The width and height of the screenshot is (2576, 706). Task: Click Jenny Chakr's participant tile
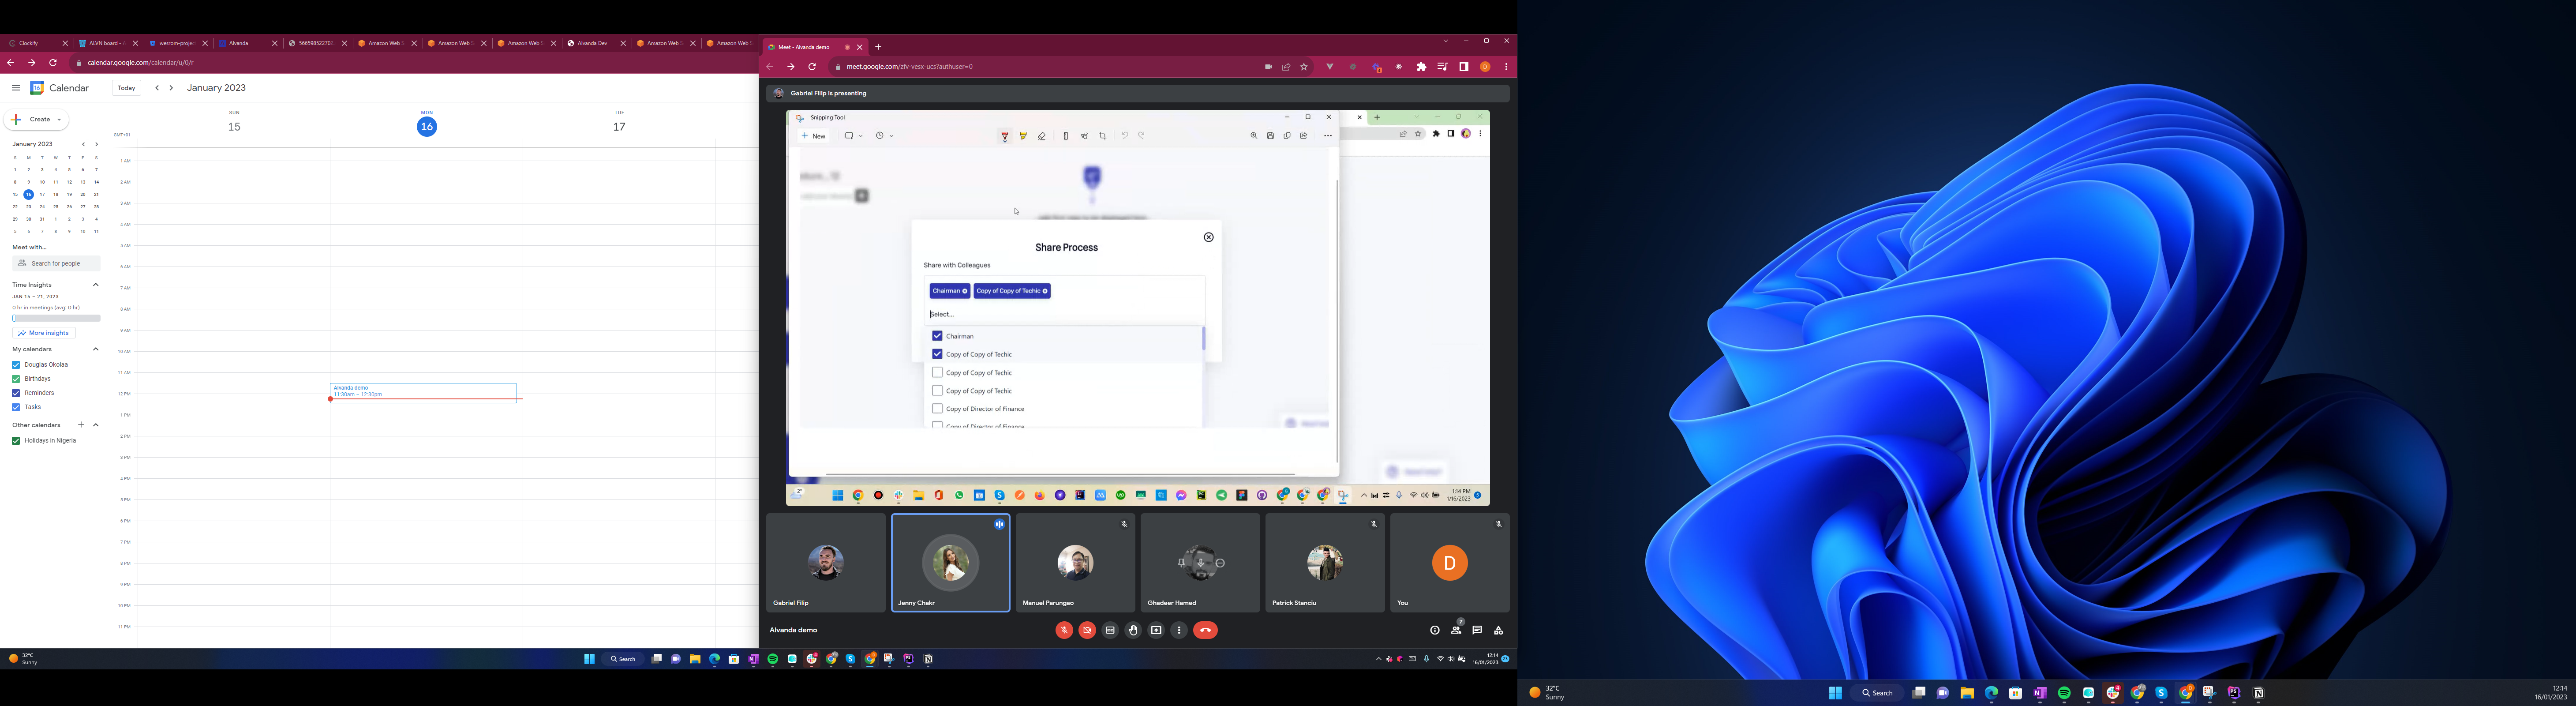pos(951,563)
